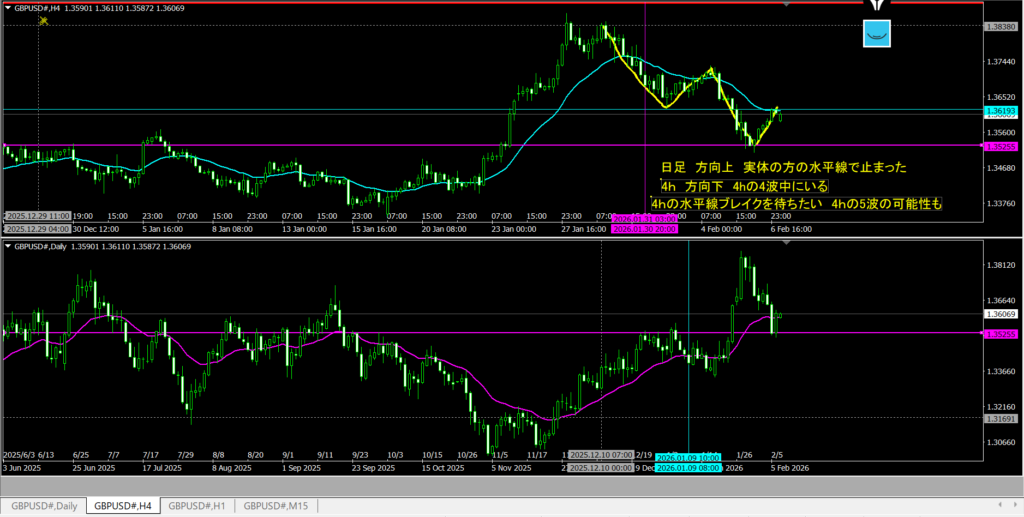The image size is (1024, 517).
Task: Click the cyan 1.36193 price label on H4
Action: point(1000,109)
